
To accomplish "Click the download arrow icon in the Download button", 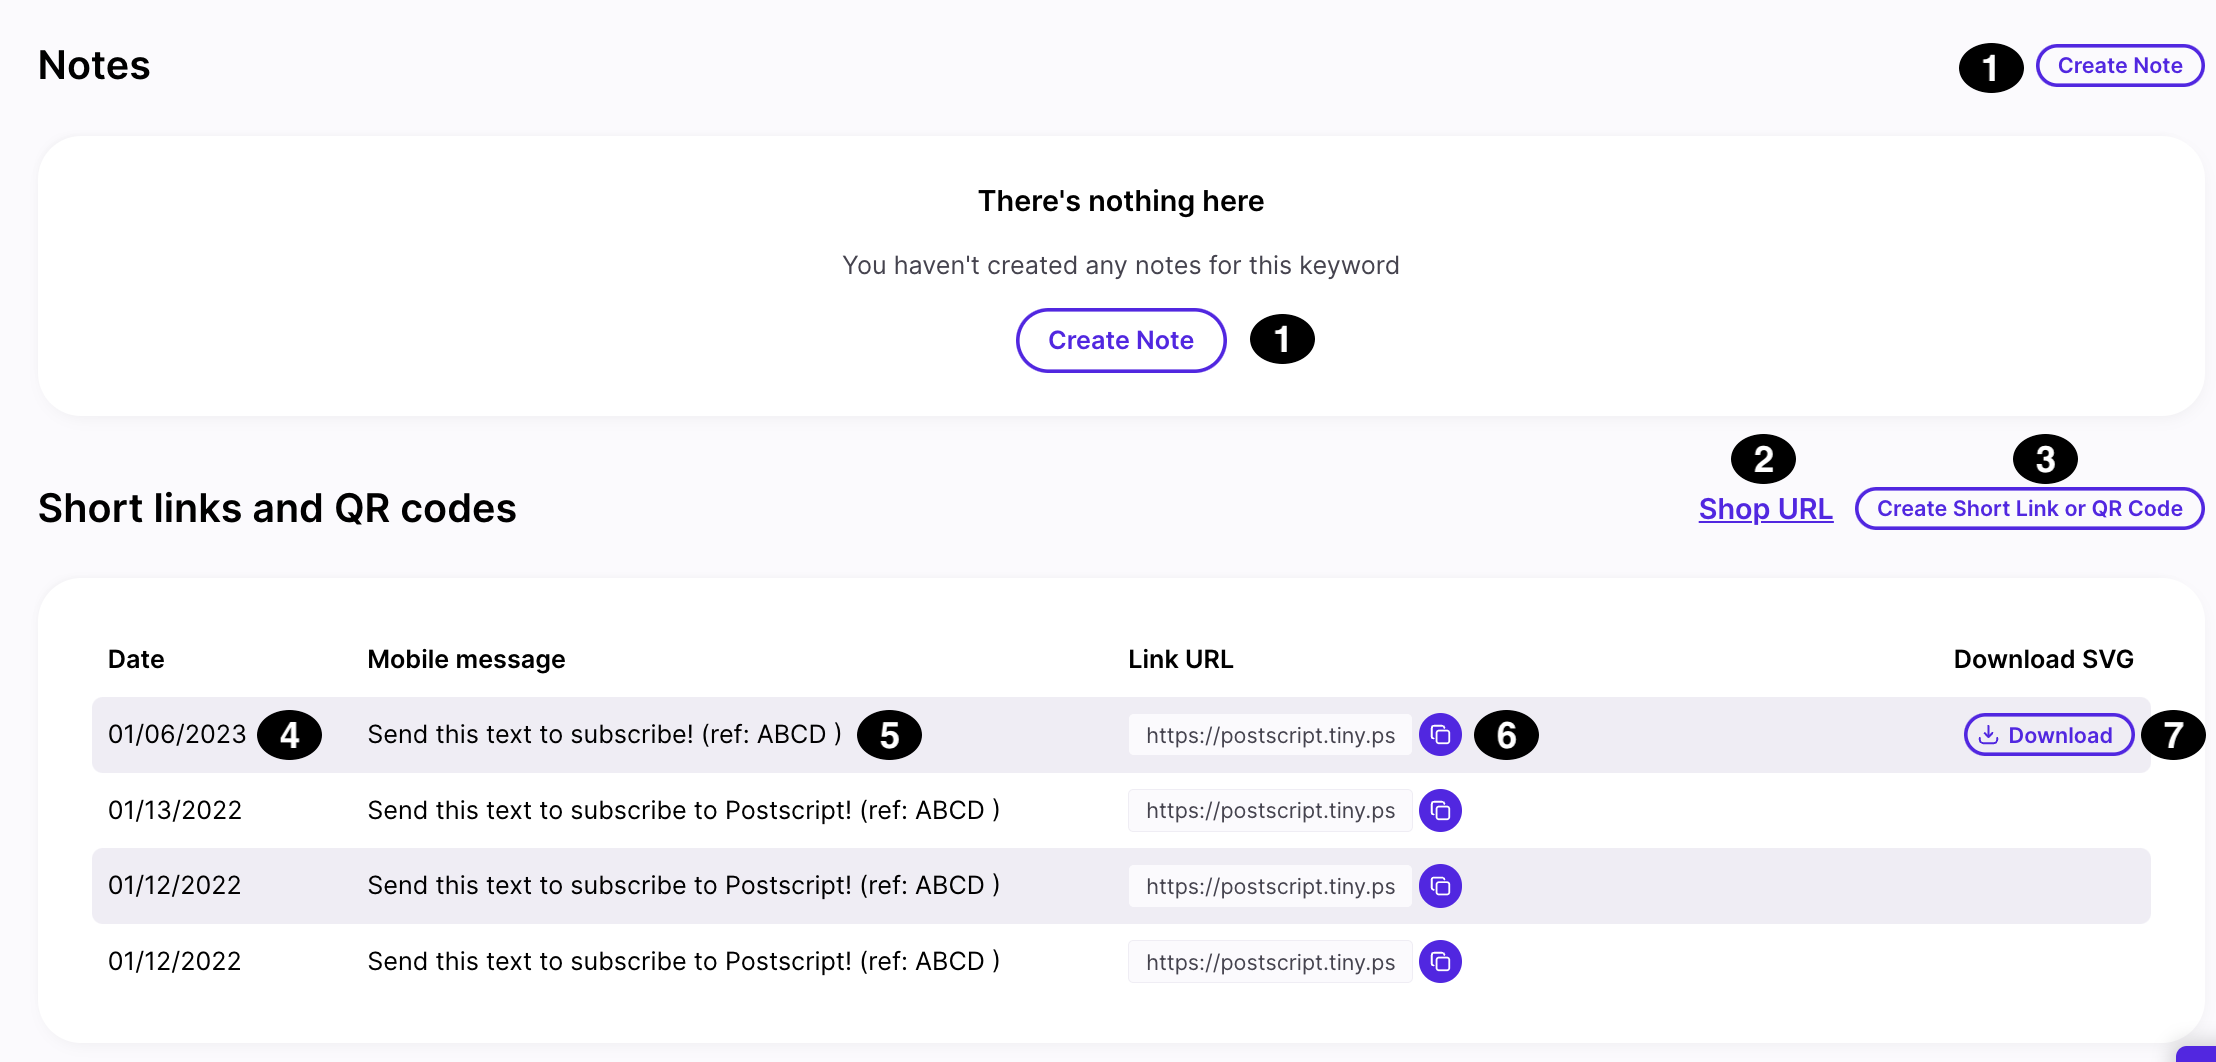I will pos(1989,735).
